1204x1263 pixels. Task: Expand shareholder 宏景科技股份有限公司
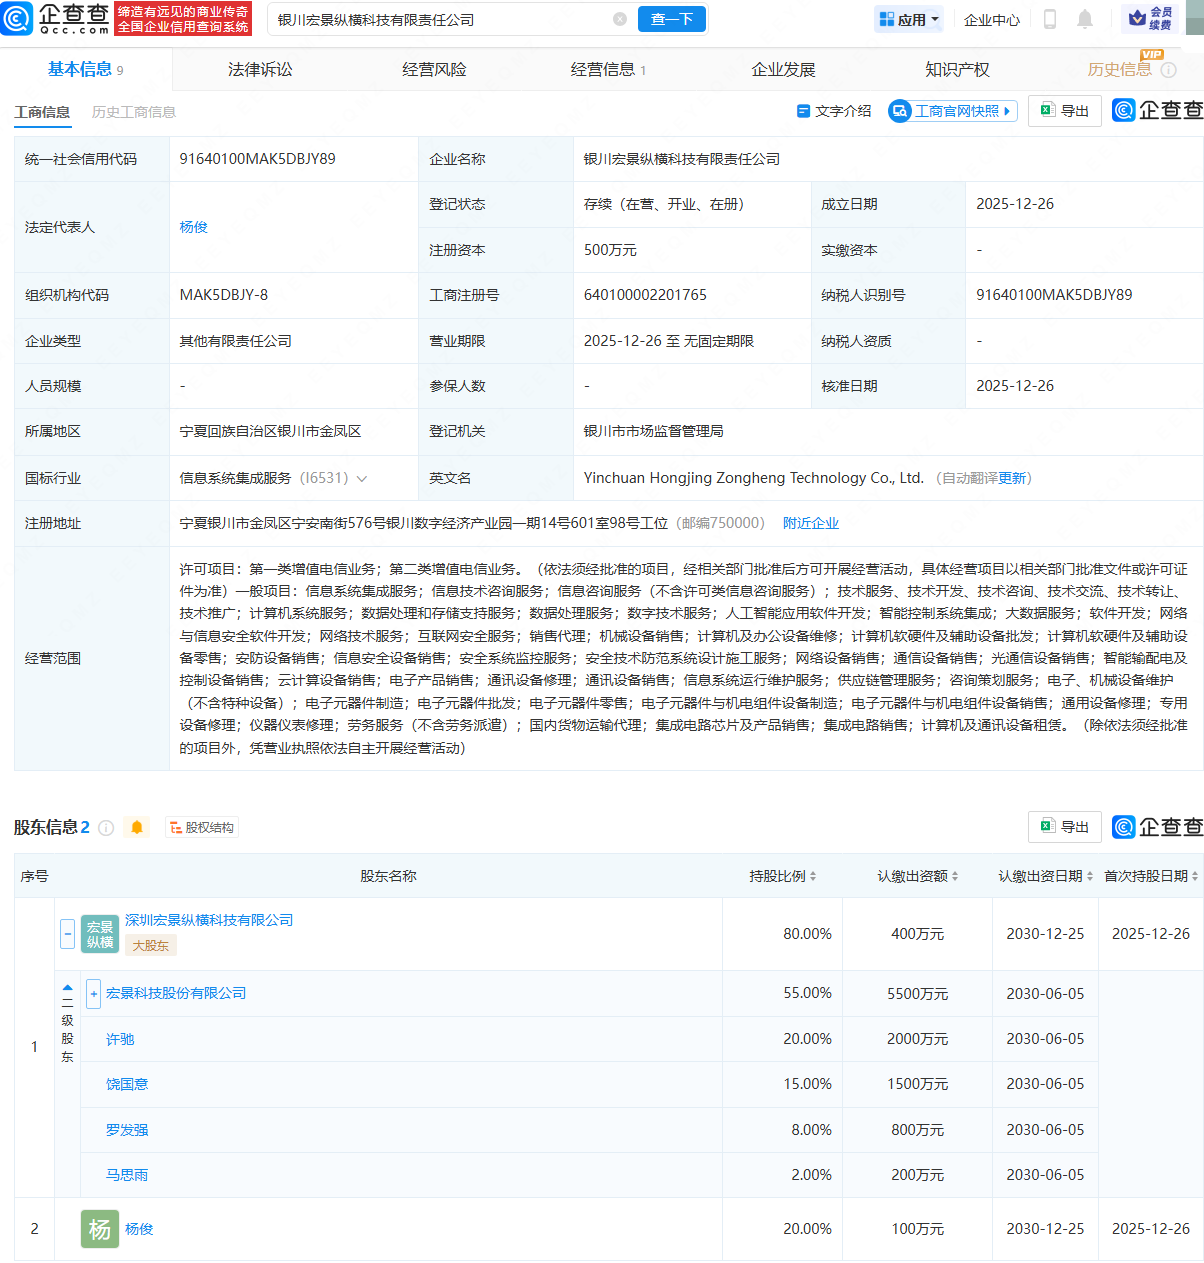[x=93, y=993]
